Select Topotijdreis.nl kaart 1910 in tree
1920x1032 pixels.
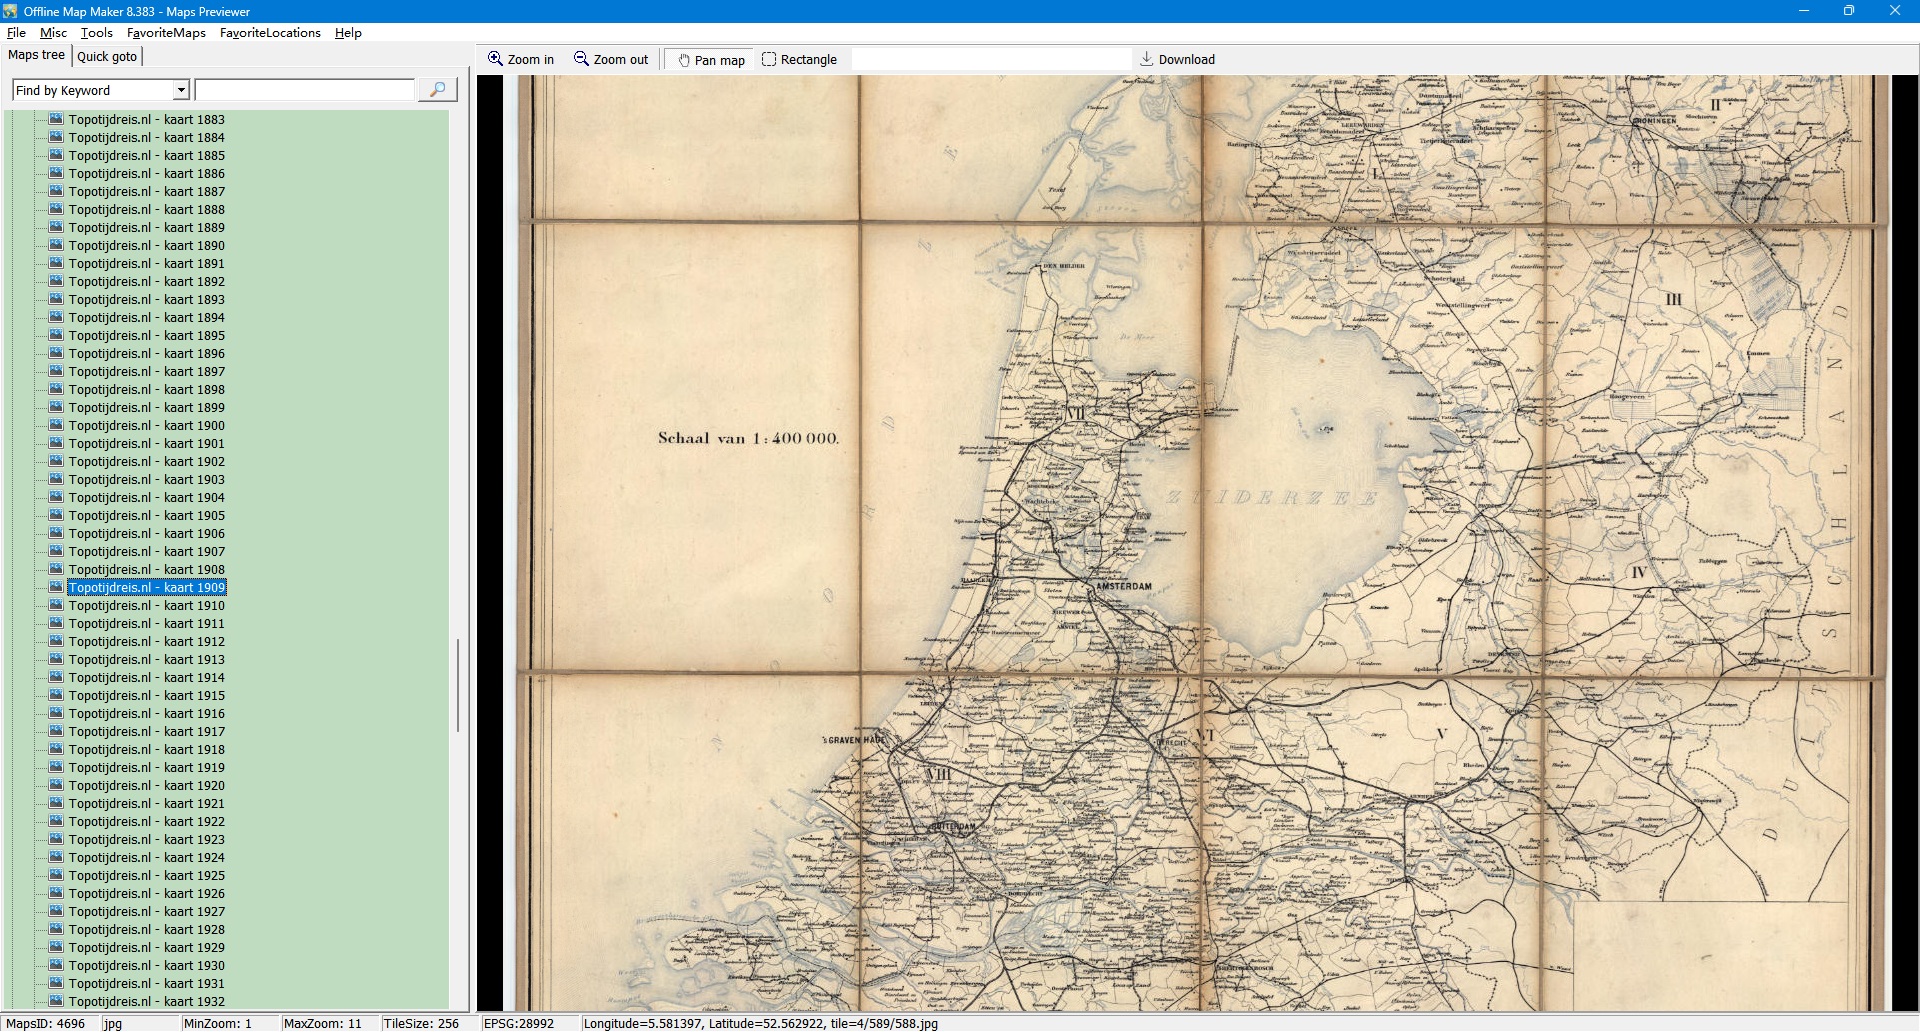[146, 606]
